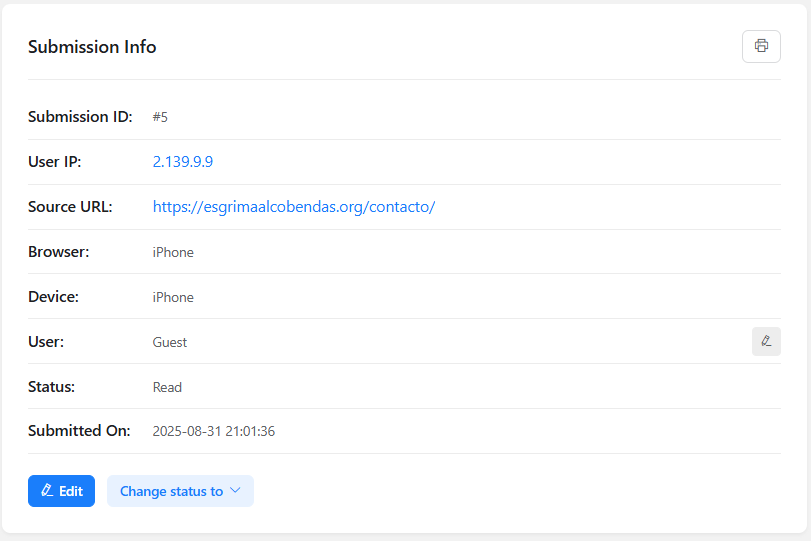Click the Submission Info heading
This screenshot has width=811, height=541.
point(92,47)
